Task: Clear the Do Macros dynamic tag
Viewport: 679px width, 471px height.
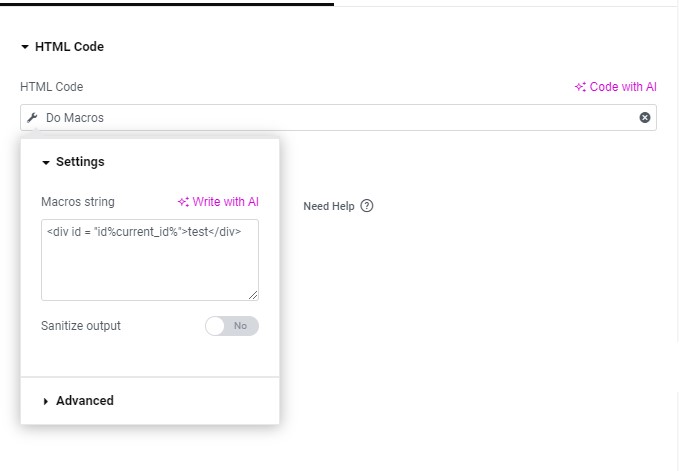Action: pyautogui.click(x=644, y=117)
